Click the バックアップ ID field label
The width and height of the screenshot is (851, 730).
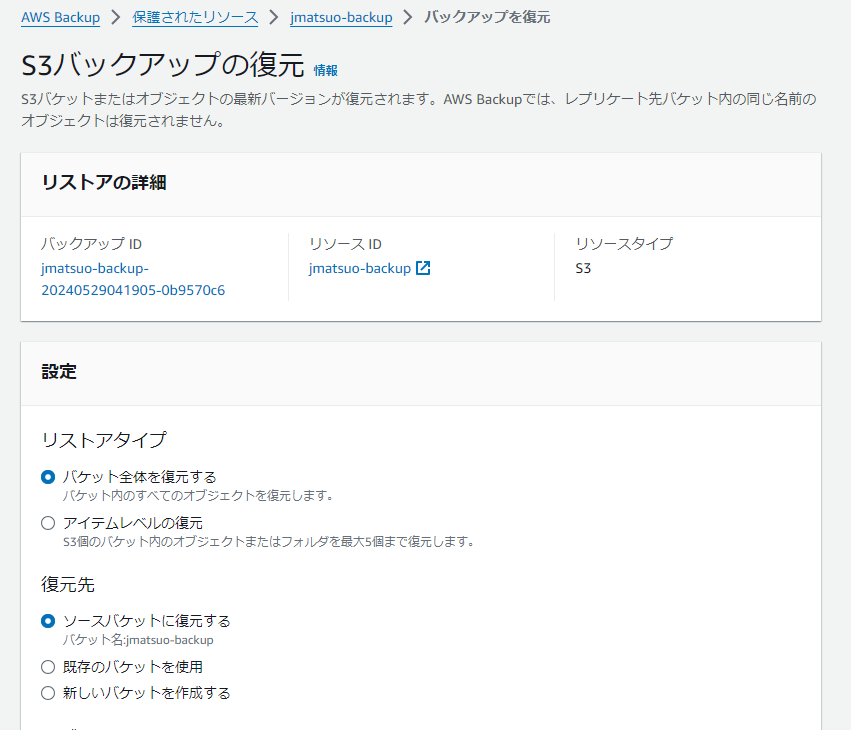click(x=91, y=244)
